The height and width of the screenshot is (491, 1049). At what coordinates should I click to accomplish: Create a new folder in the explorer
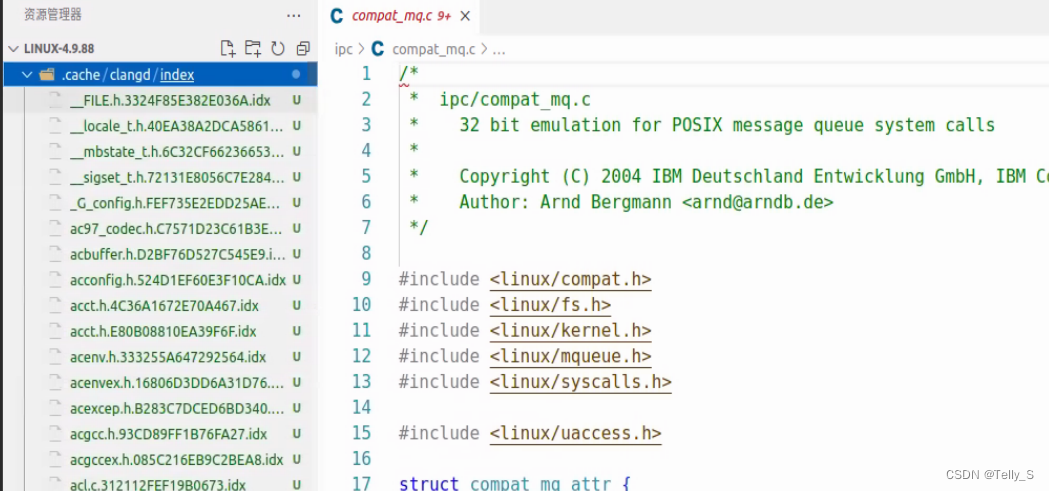[253, 48]
